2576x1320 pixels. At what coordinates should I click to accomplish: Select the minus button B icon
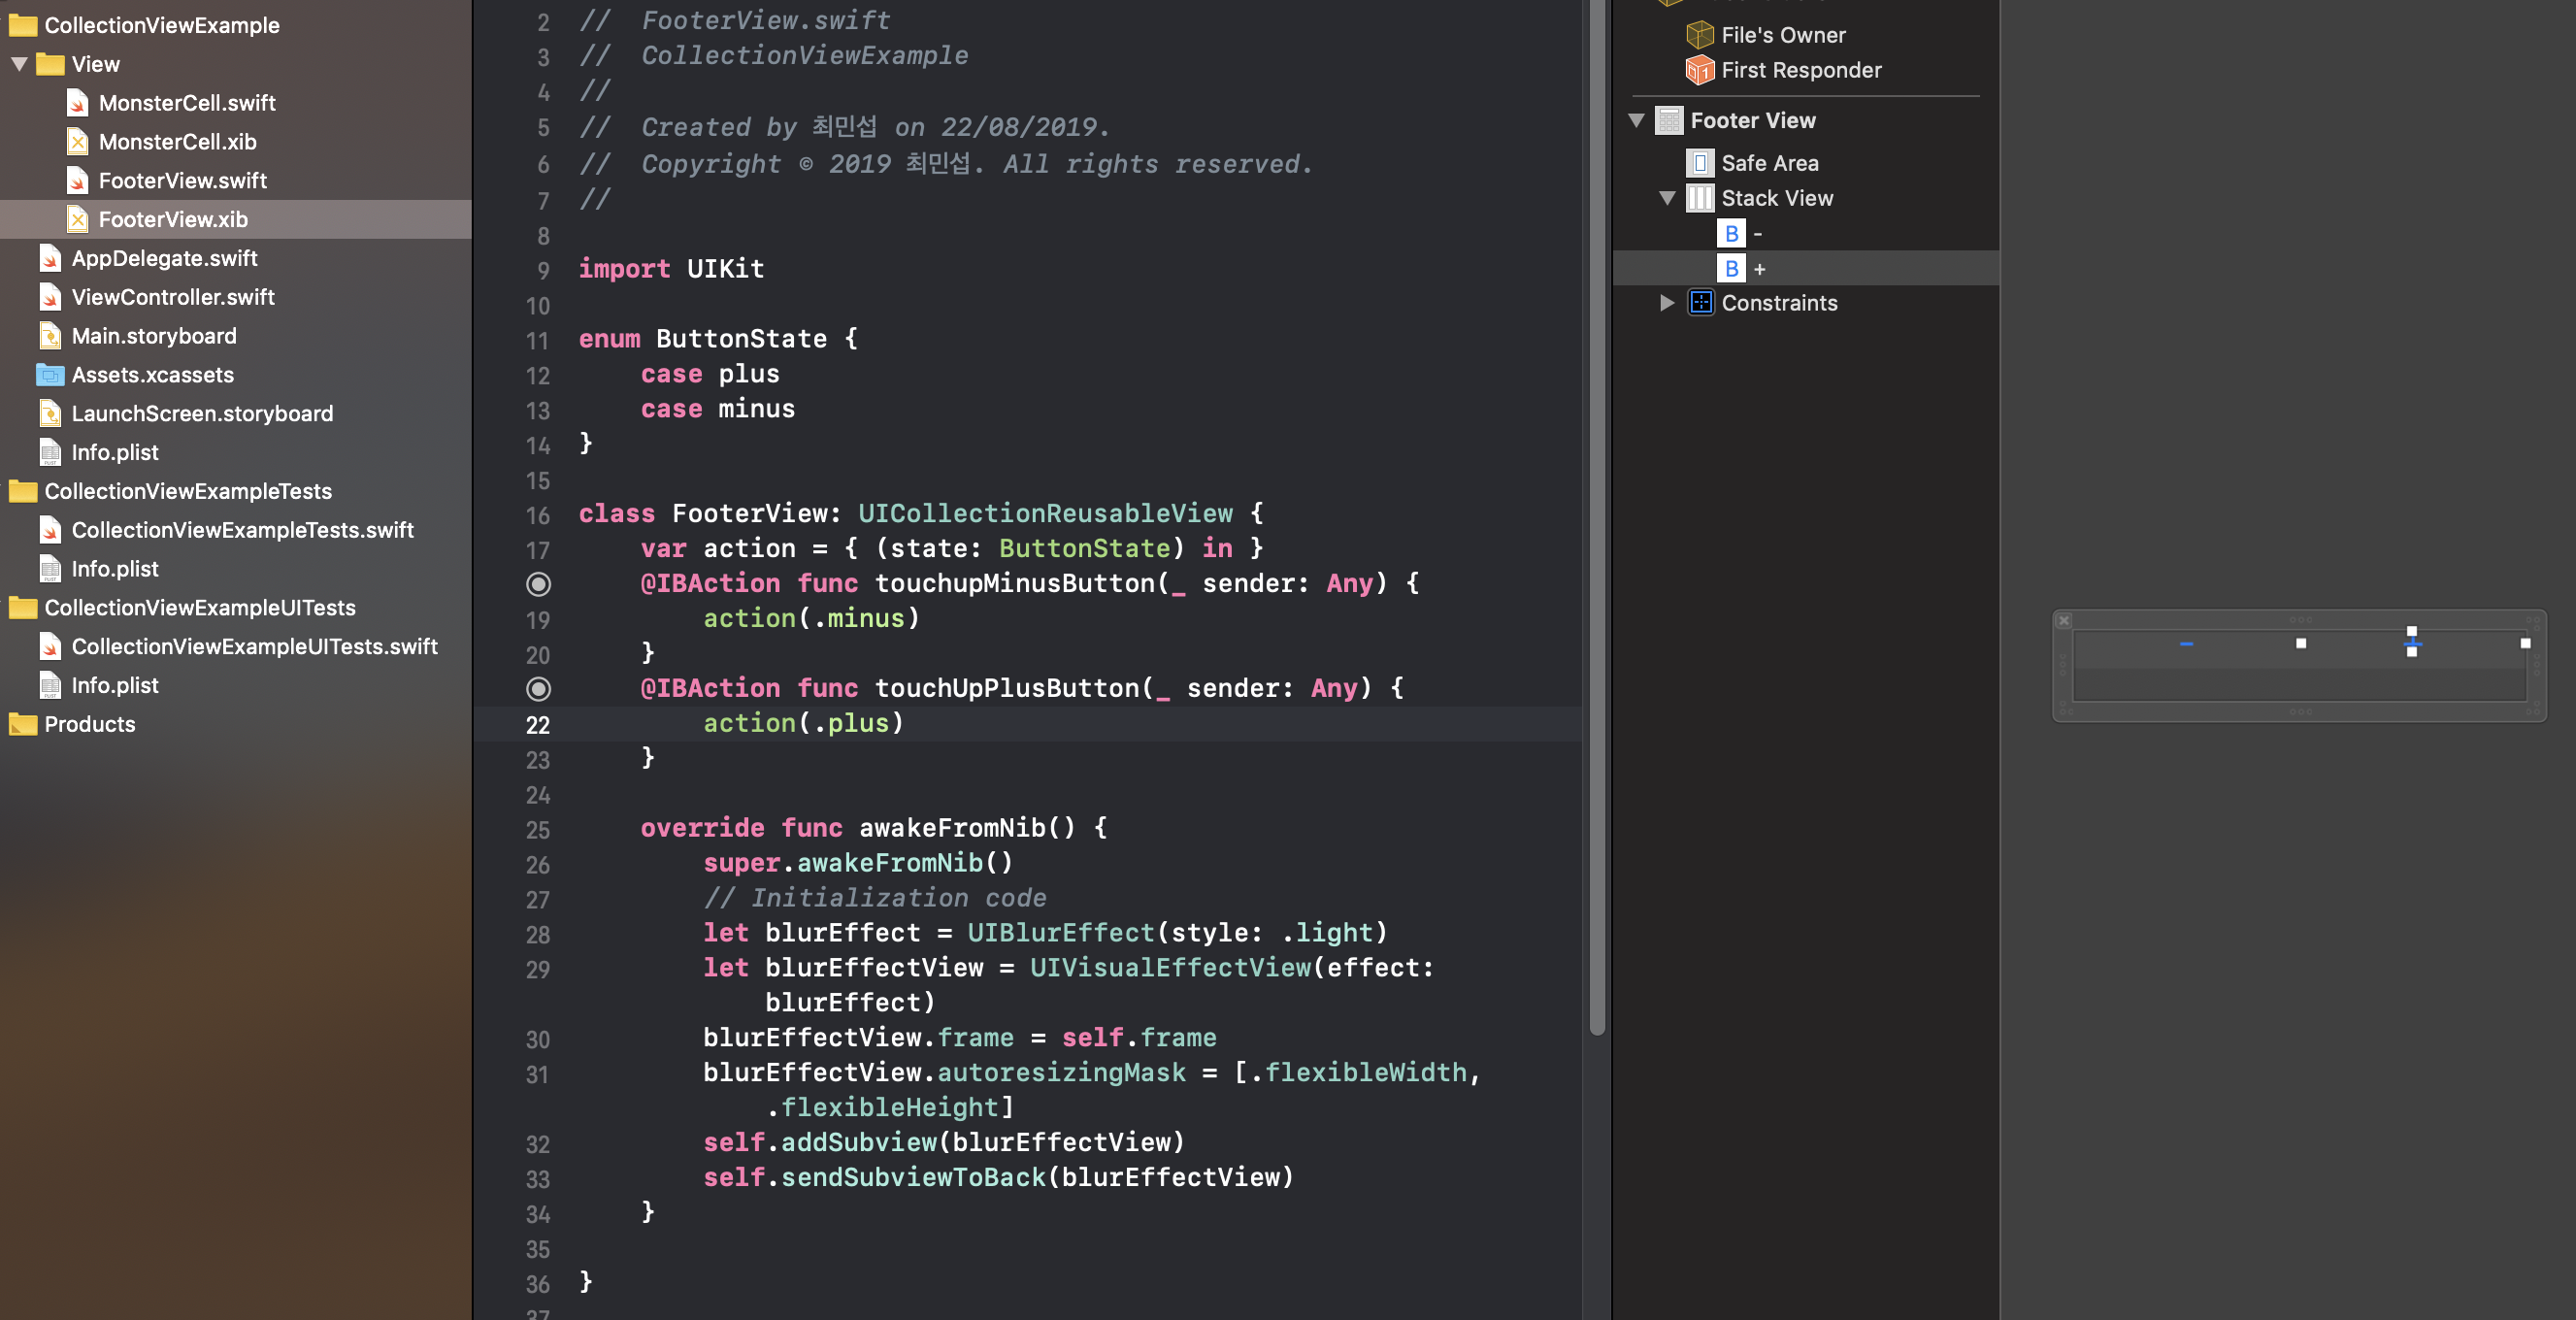(x=1731, y=234)
